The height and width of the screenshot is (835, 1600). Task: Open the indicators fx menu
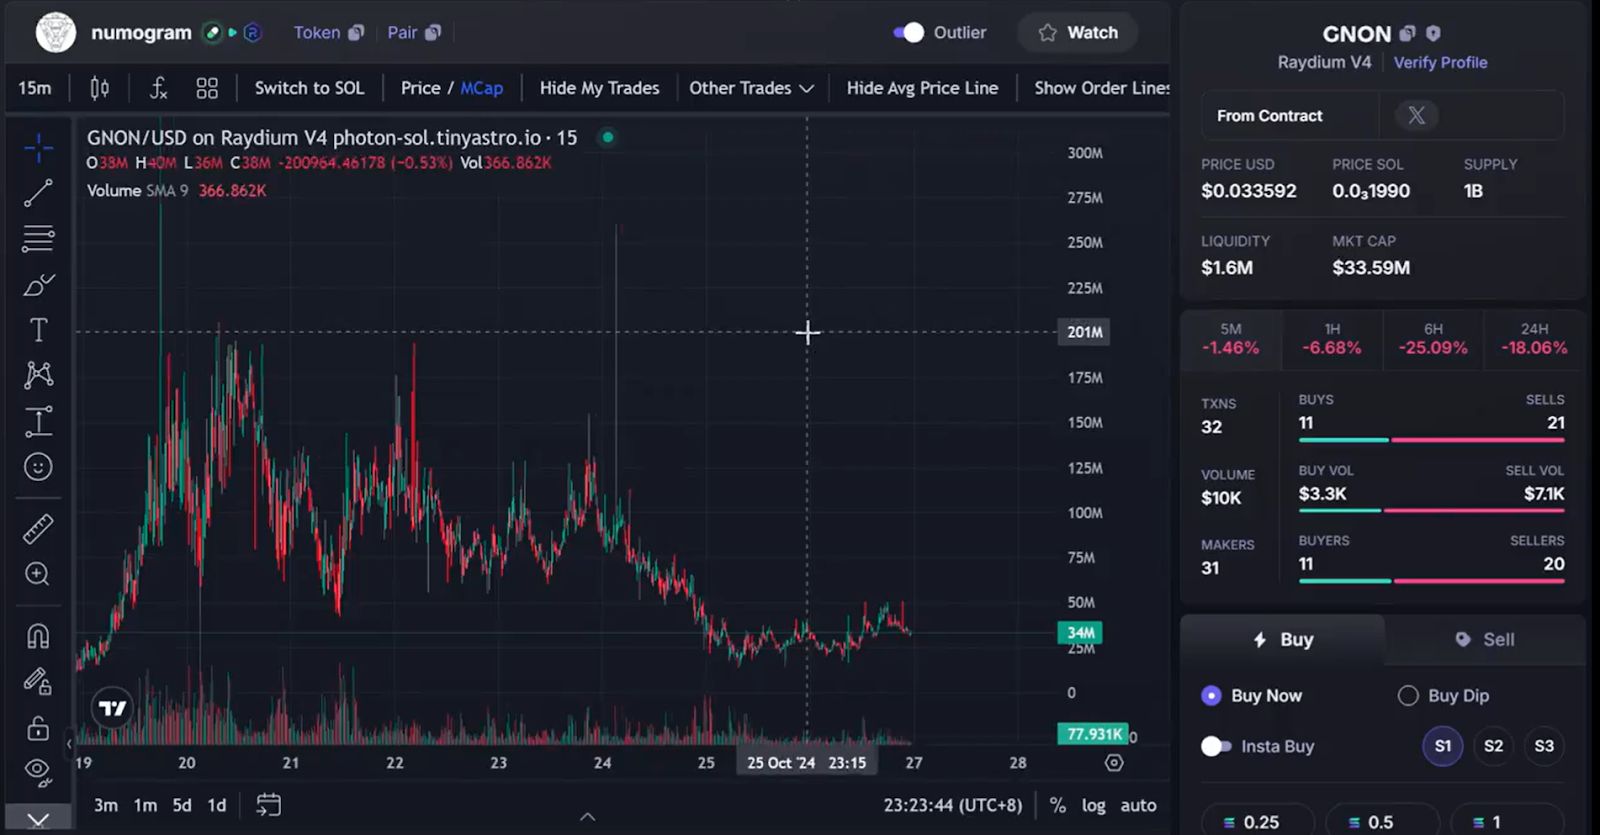pyautogui.click(x=158, y=88)
